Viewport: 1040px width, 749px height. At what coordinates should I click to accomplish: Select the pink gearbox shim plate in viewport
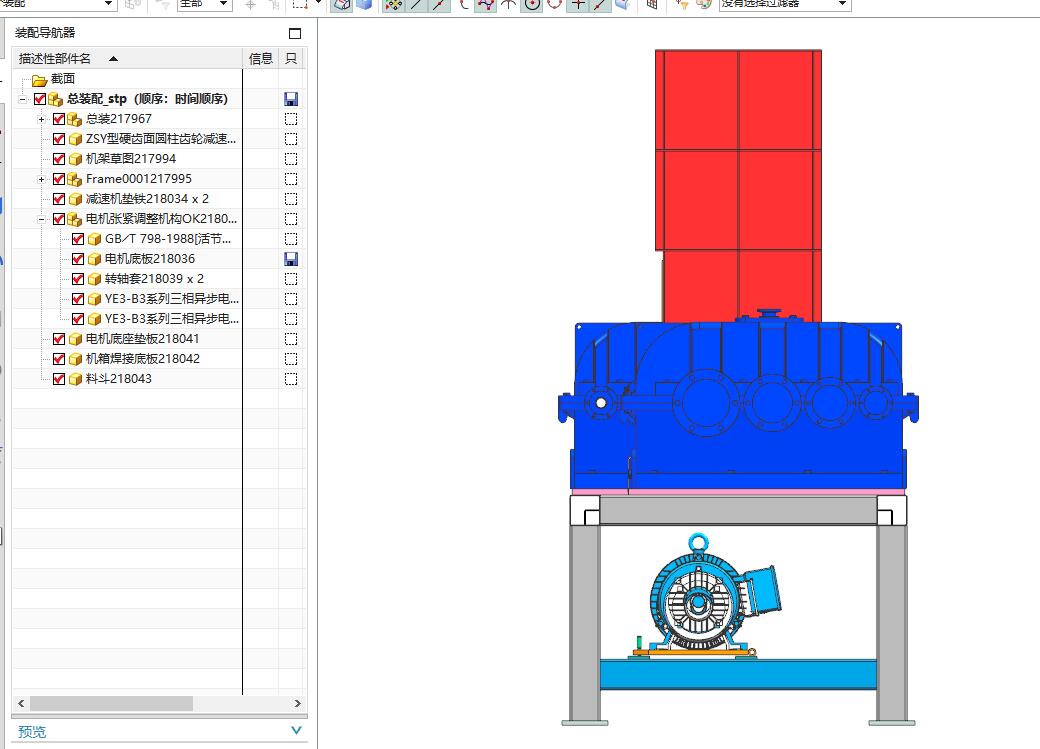(x=738, y=492)
